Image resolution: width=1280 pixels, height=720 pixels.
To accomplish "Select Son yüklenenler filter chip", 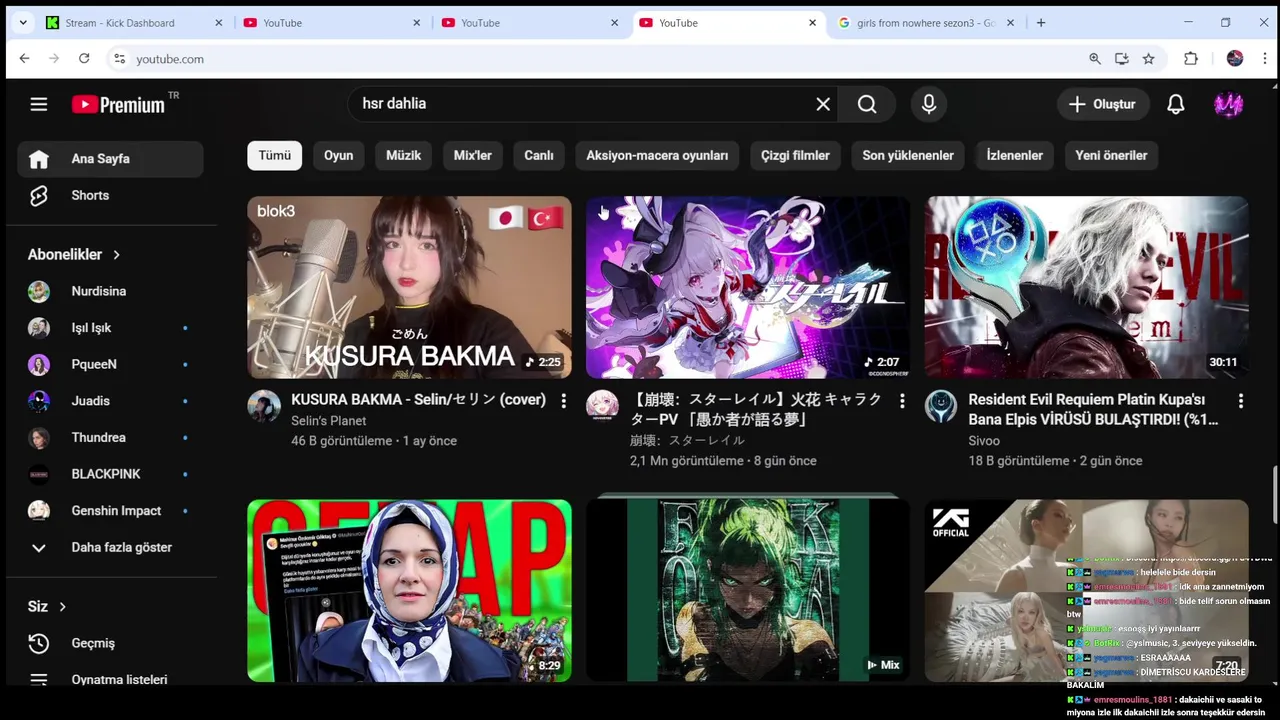I will click(908, 155).
